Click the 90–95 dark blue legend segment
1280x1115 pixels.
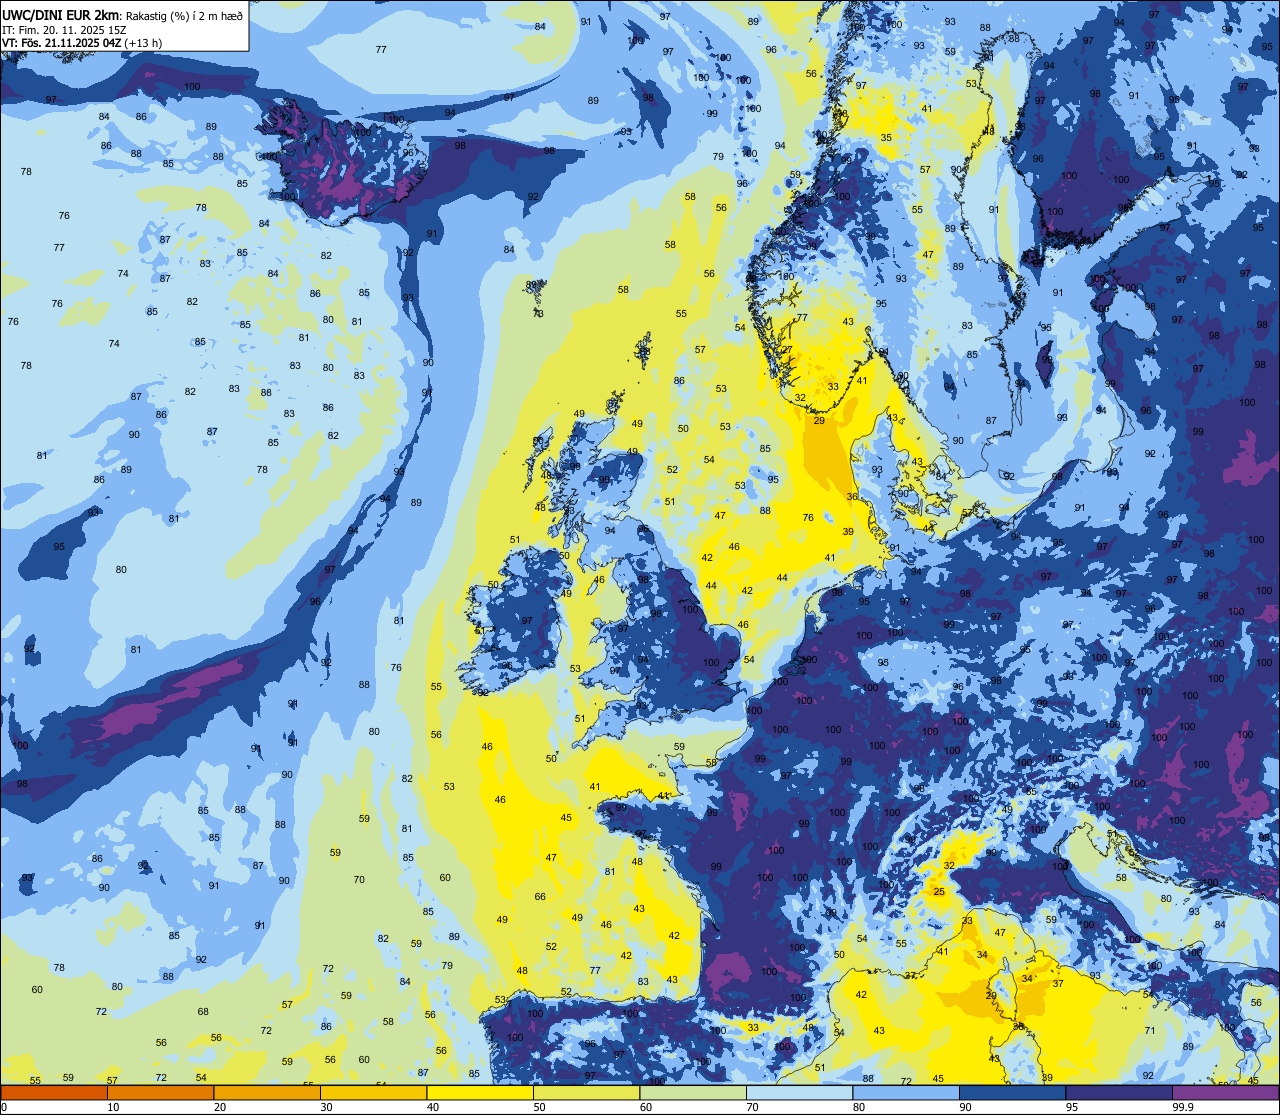[1012, 1093]
